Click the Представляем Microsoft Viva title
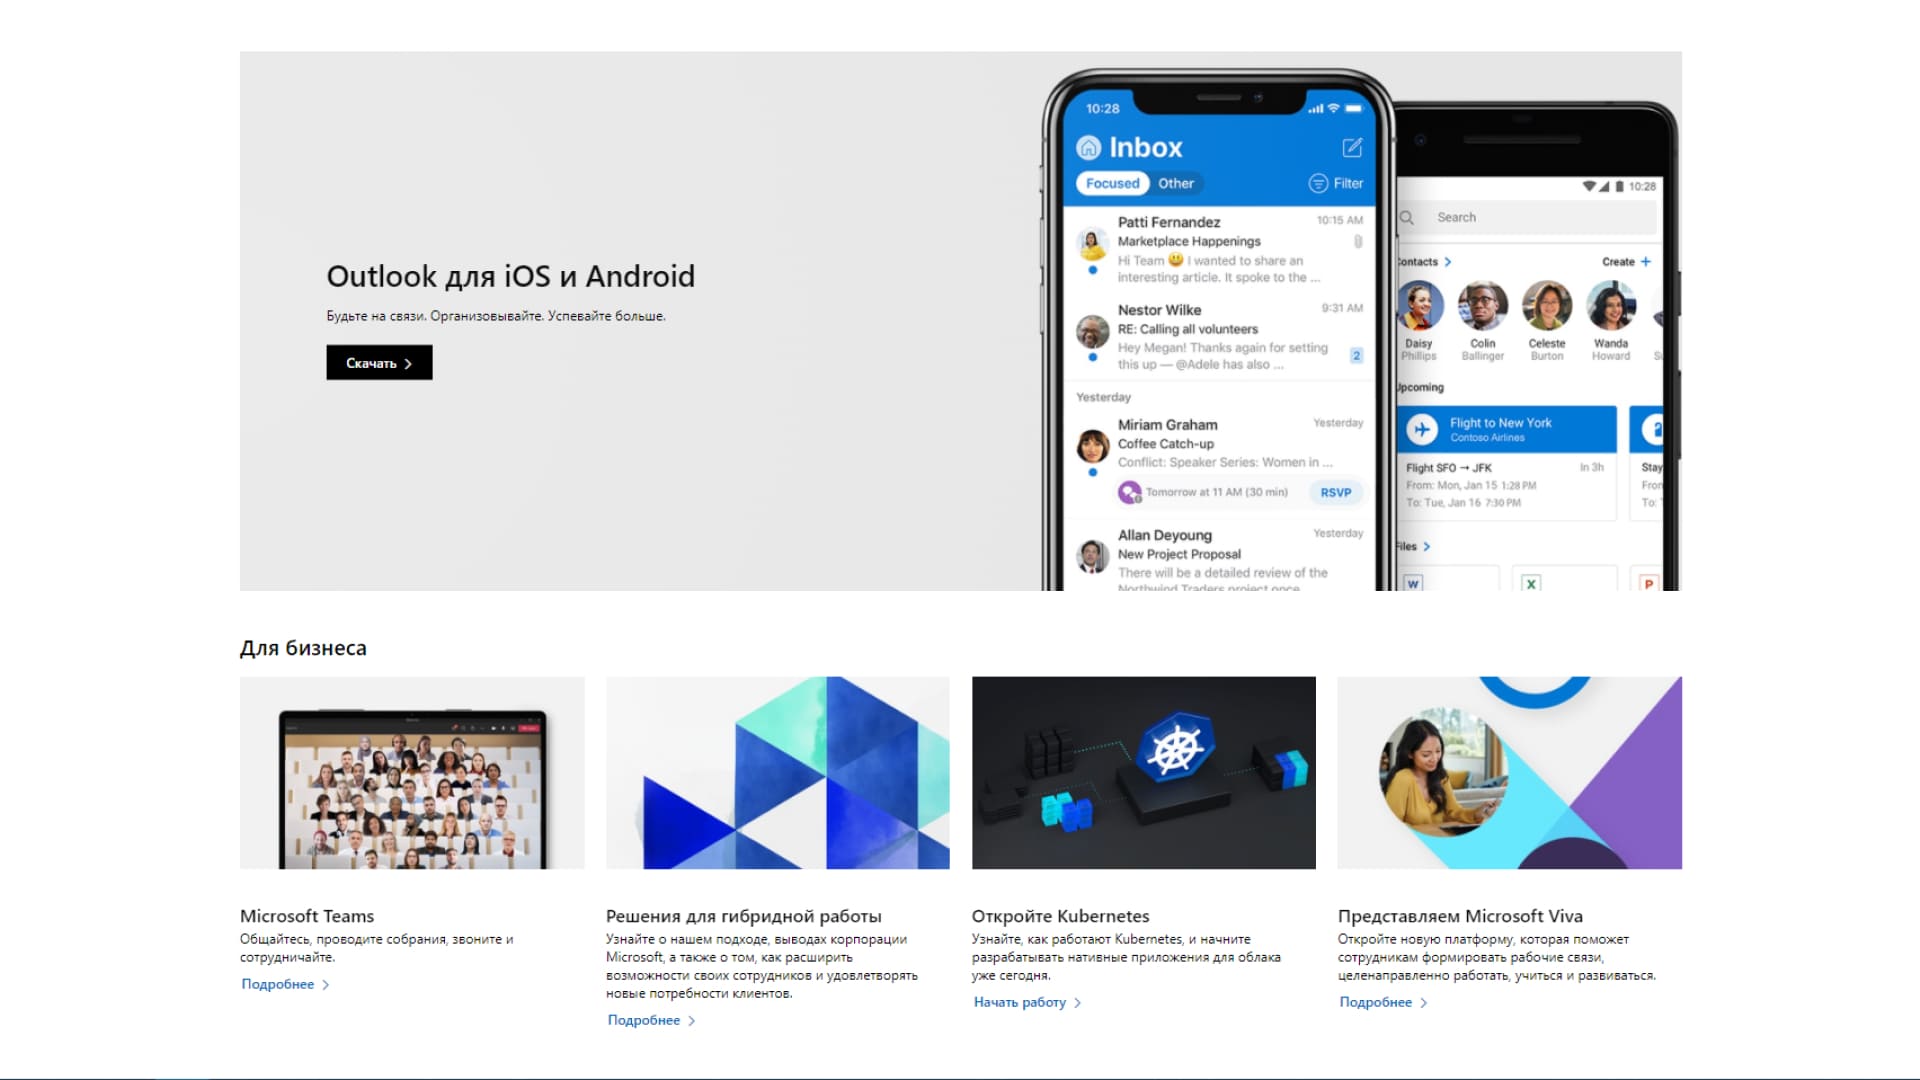This screenshot has height=1080, width=1920. point(1460,916)
